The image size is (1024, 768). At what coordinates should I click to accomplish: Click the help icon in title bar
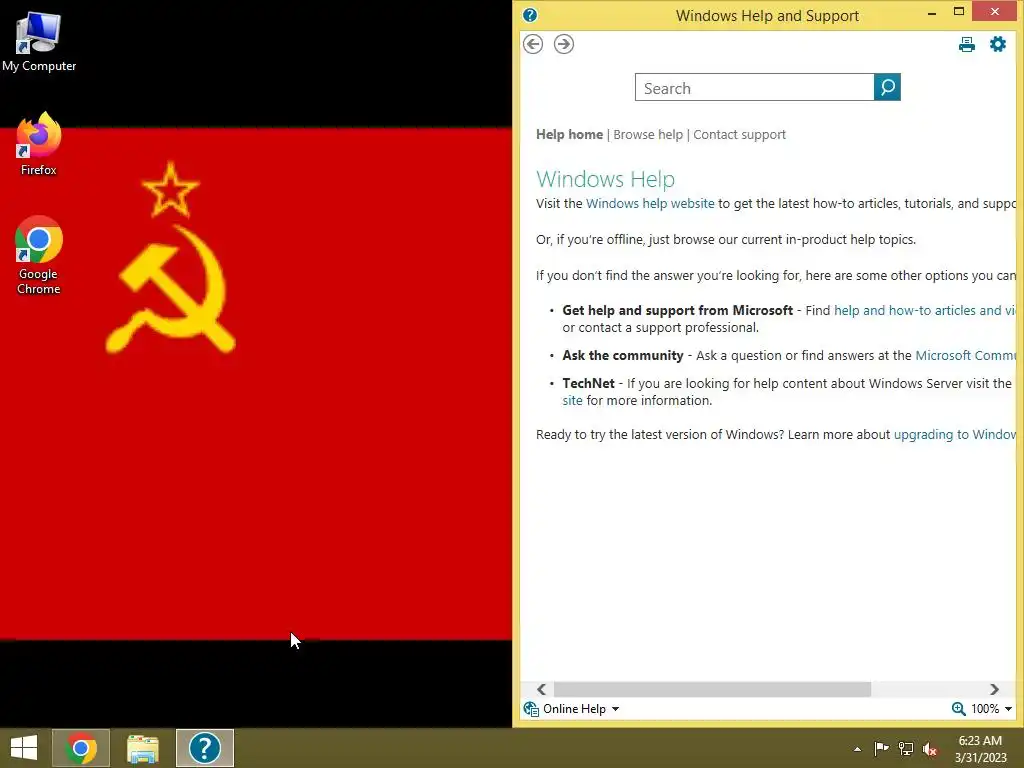click(530, 15)
